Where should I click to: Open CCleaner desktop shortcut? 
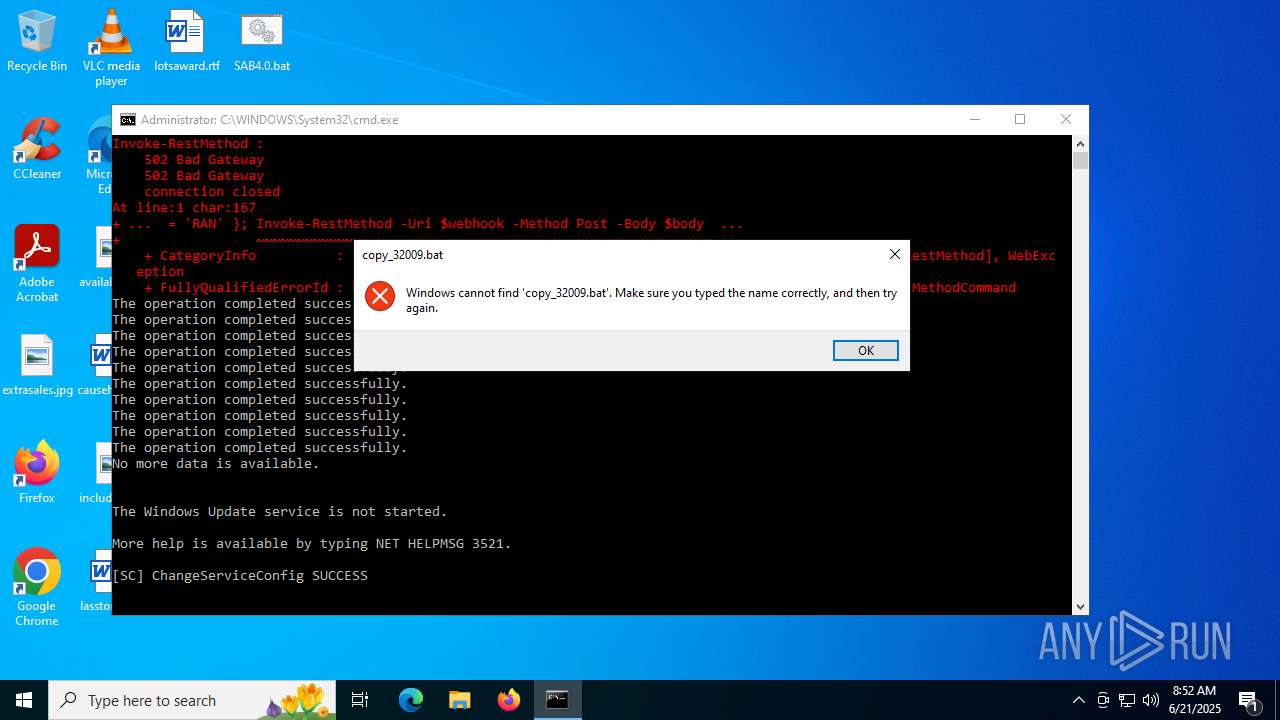point(37,149)
